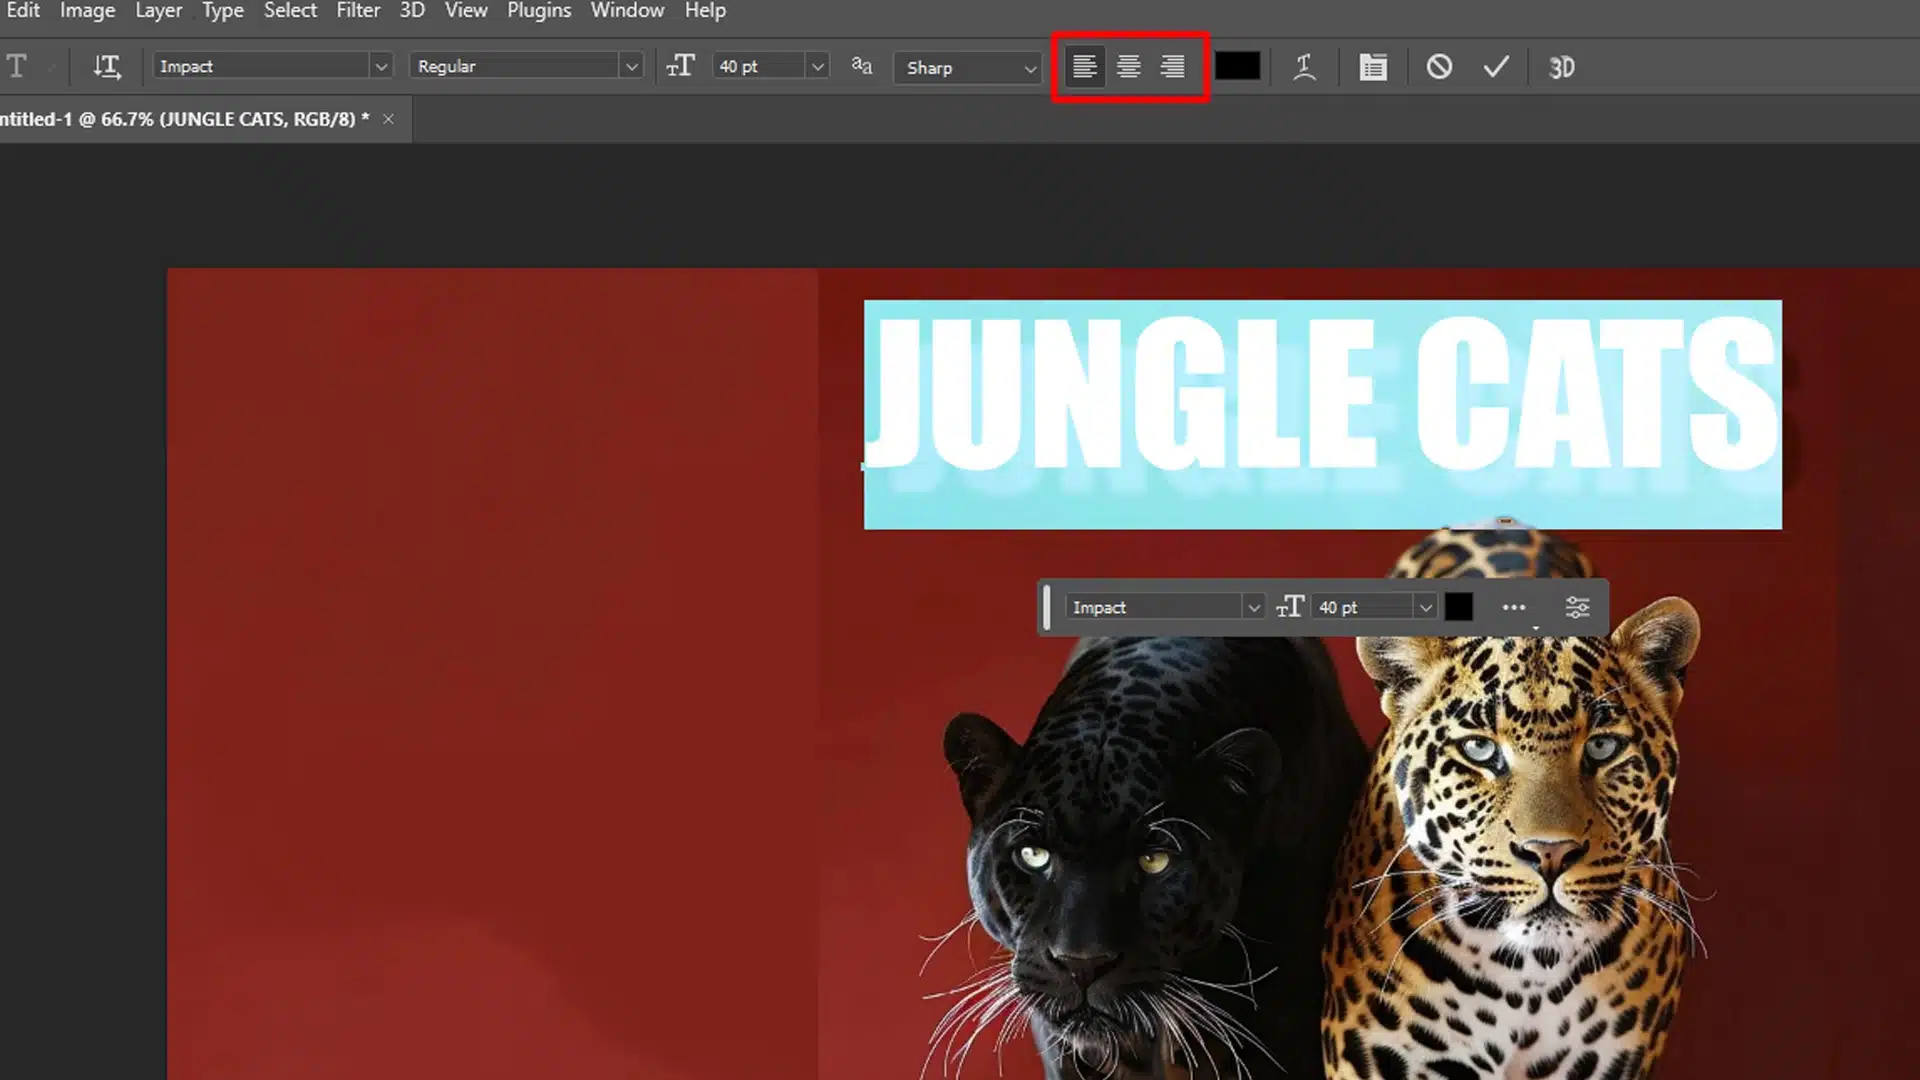Select the center text alignment icon
The image size is (1920, 1080).
pos(1127,67)
